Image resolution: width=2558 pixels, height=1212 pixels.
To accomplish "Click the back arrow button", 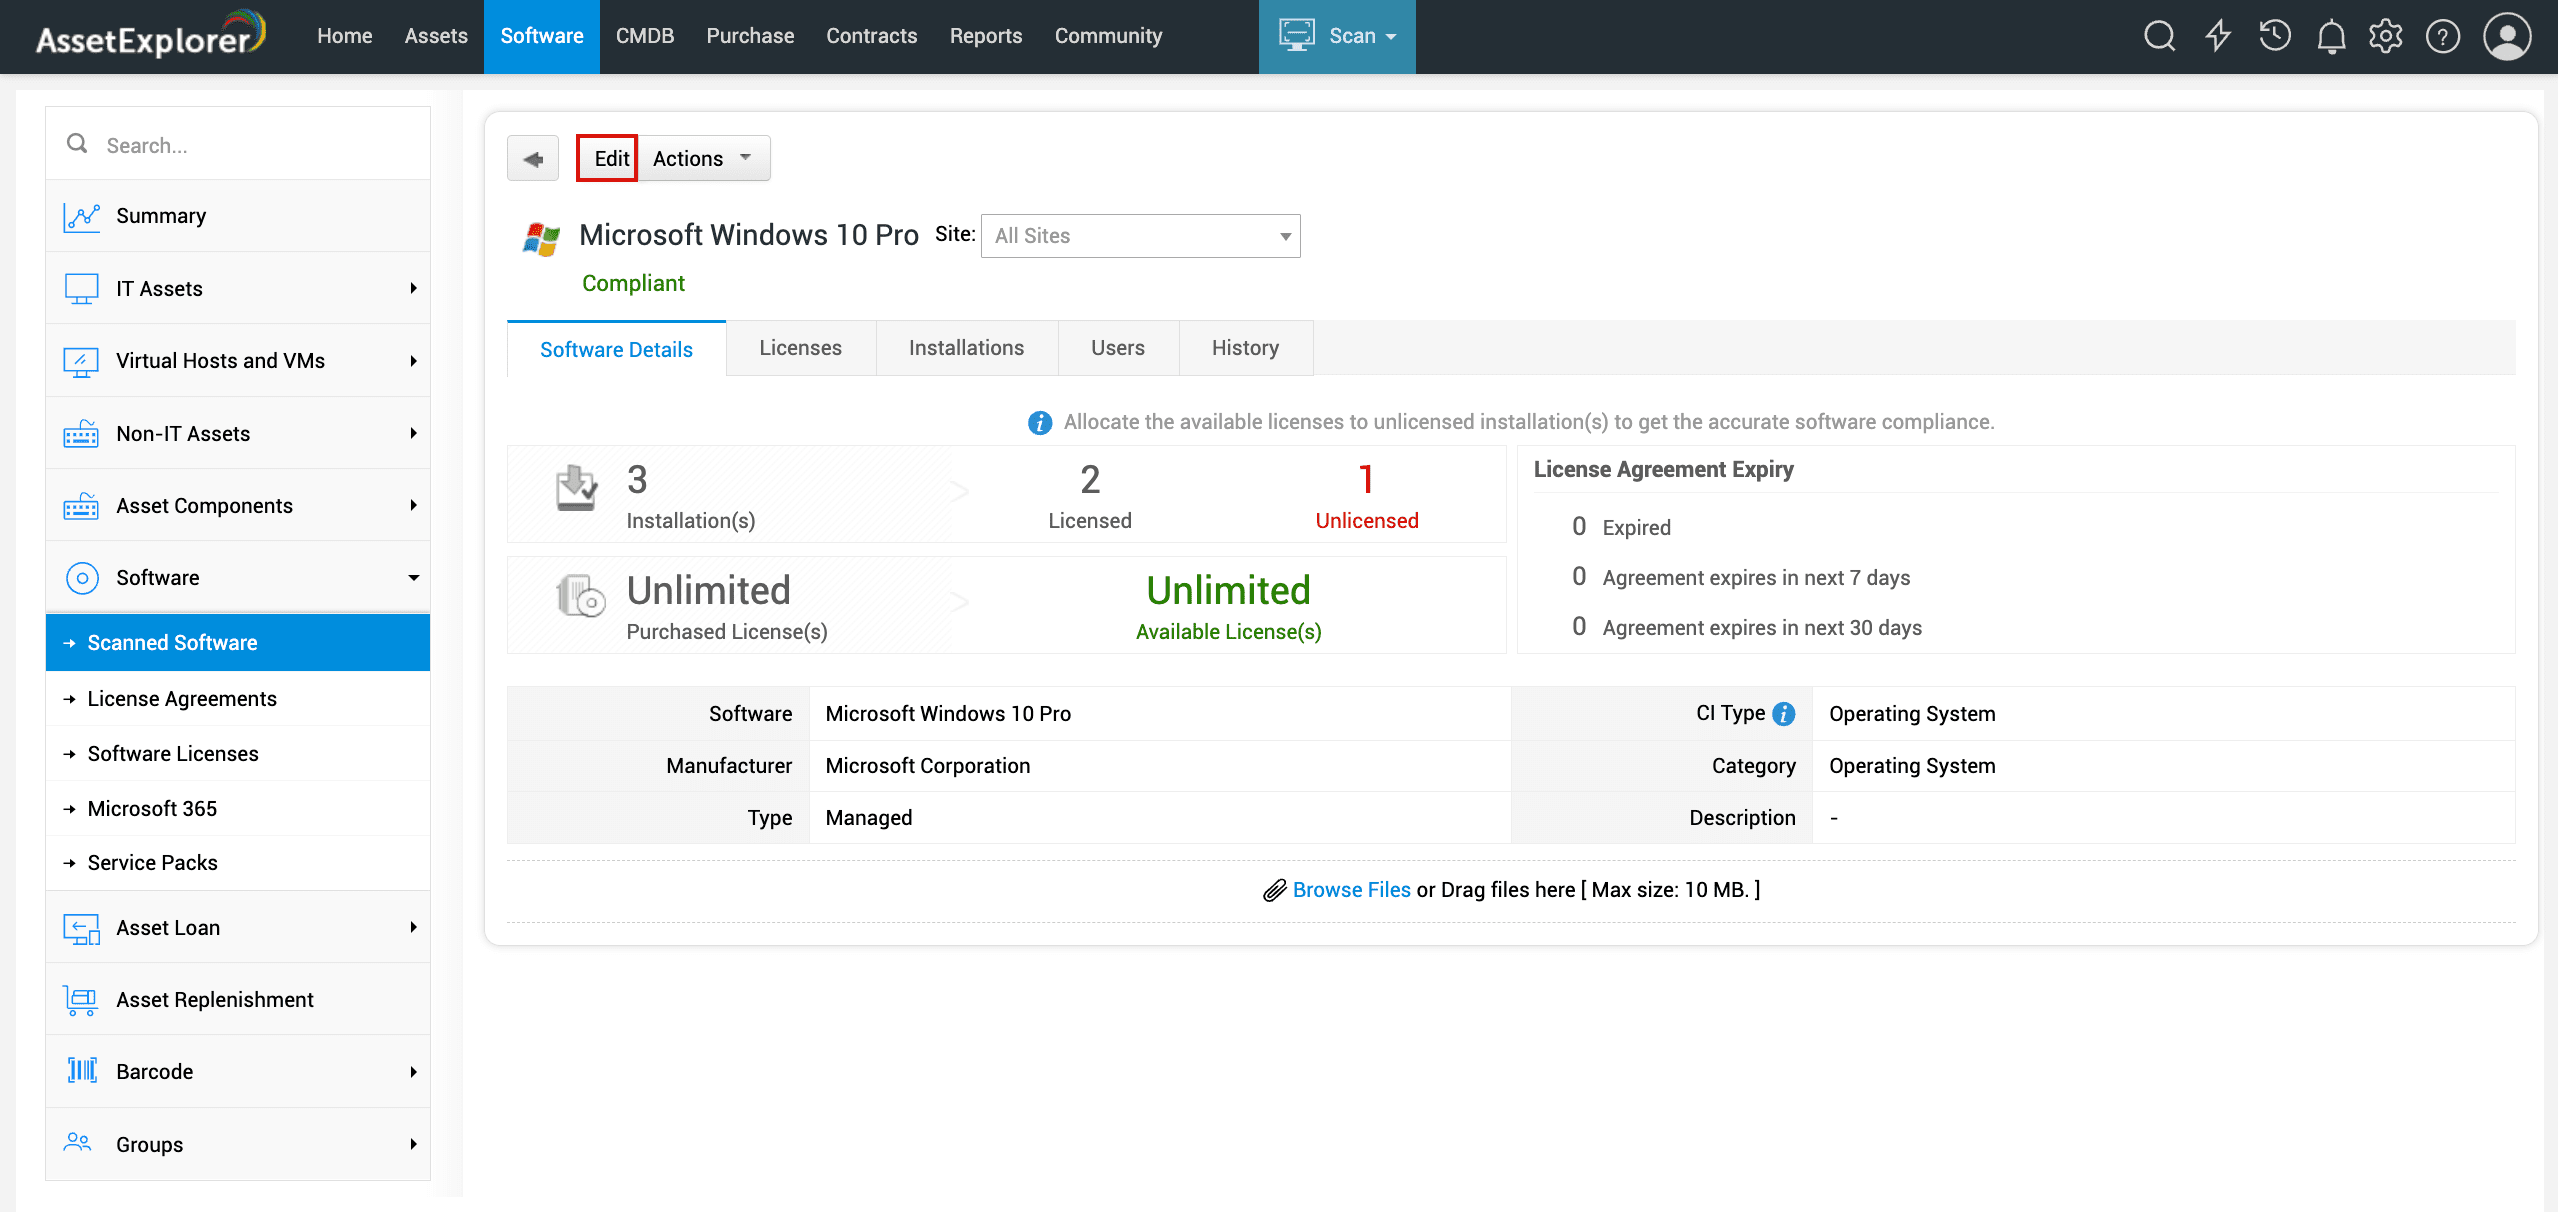I will click(533, 159).
